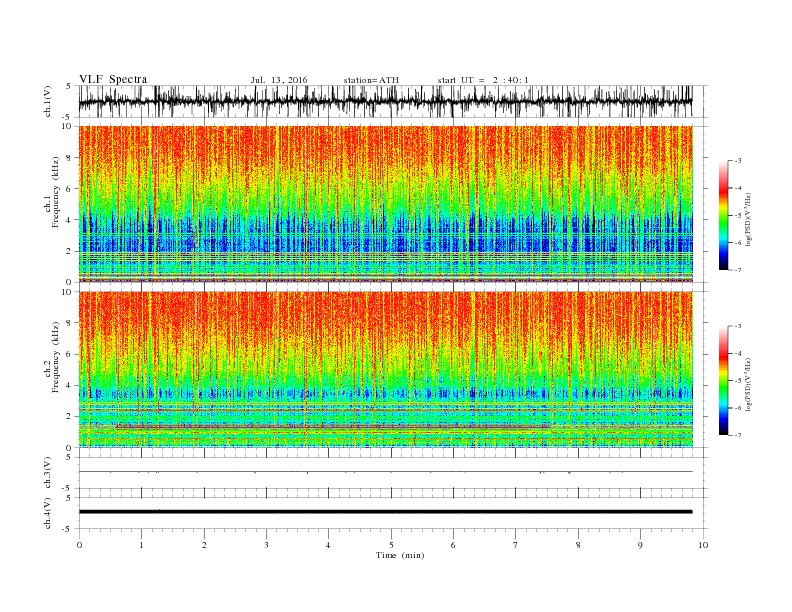The height and width of the screenshot is (612, 792).
Task: Click the color scale bar beside ch.2 spectrogram
Action: (723, 381)
